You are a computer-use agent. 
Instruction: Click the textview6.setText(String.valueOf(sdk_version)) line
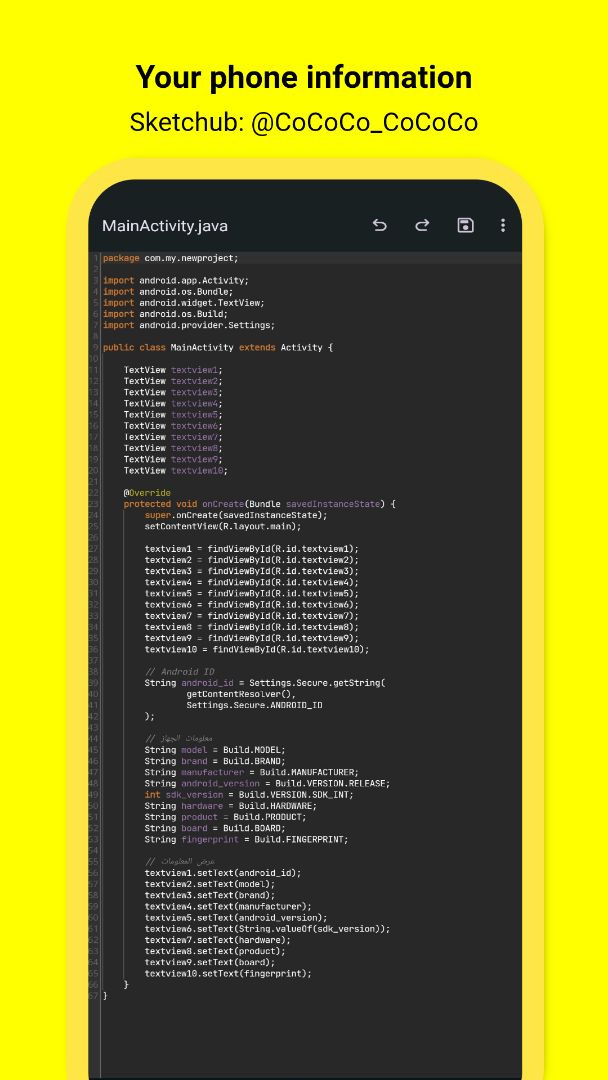coord(266,929)
